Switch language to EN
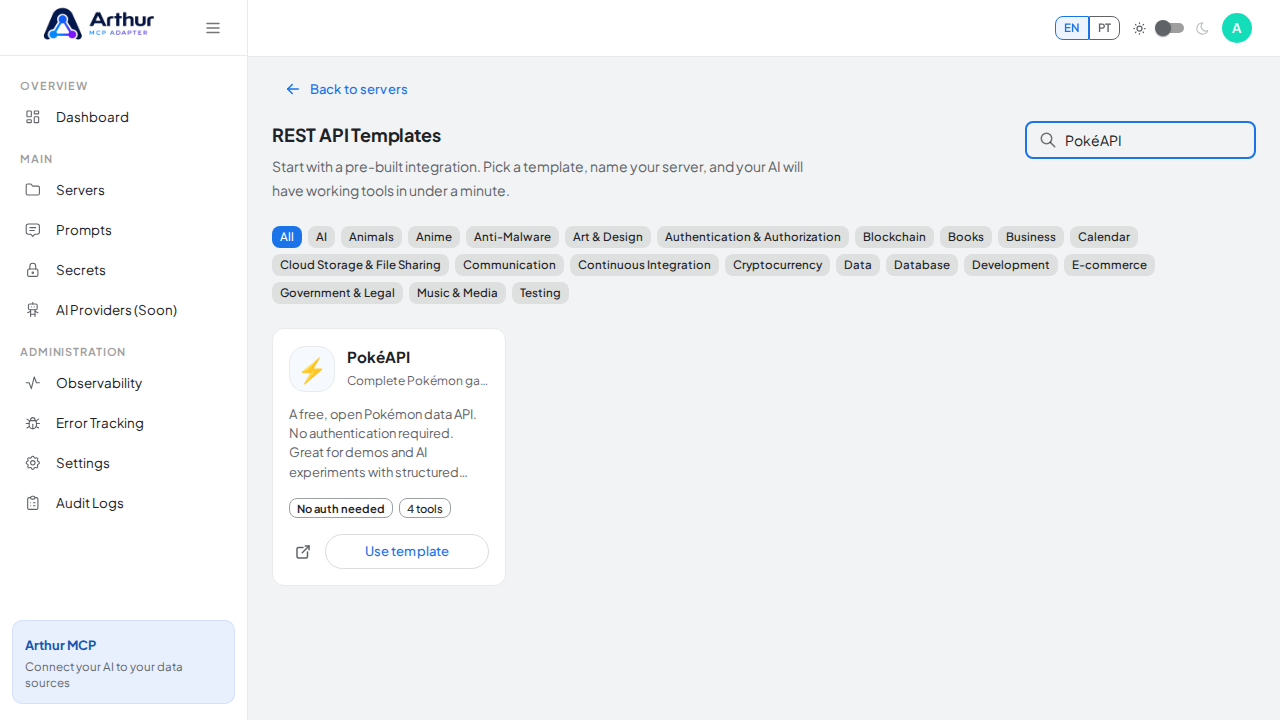The height and width of the screenshot is (720, 1280). (1072, 28)
